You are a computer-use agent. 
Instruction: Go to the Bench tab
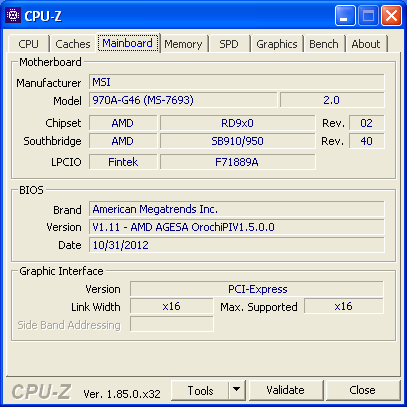(x=324, y=44)
